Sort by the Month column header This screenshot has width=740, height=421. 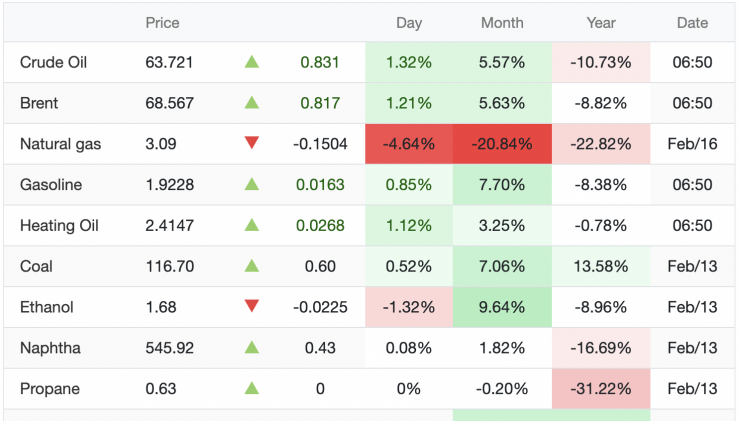point(502,22)
